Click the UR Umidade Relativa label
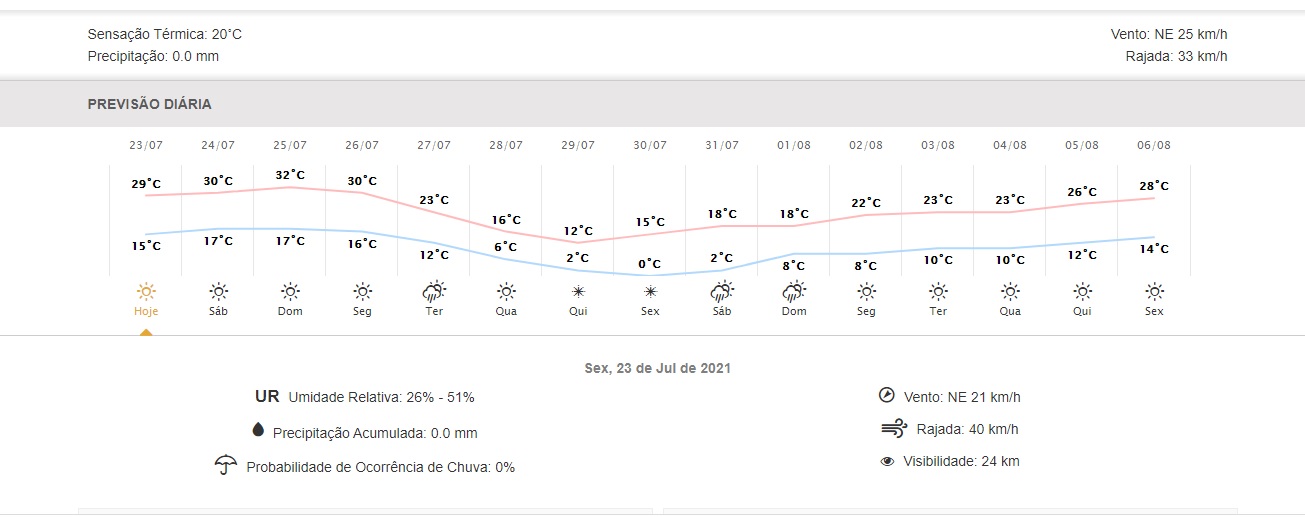 tap(365, 397)
